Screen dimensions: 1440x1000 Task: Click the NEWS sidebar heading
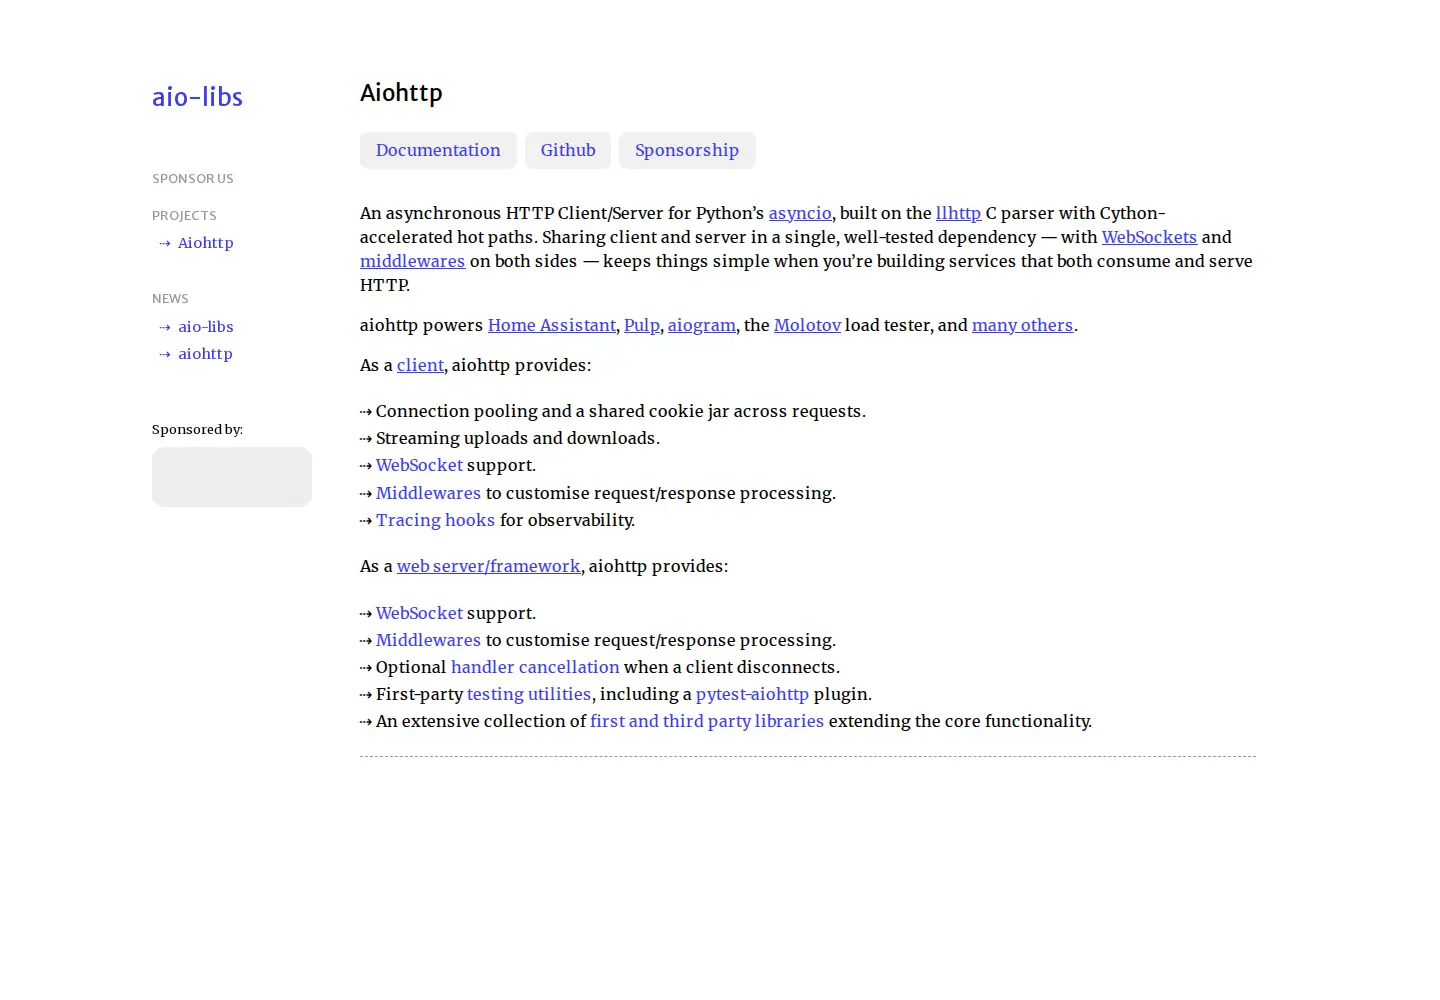tap(170, 299)
